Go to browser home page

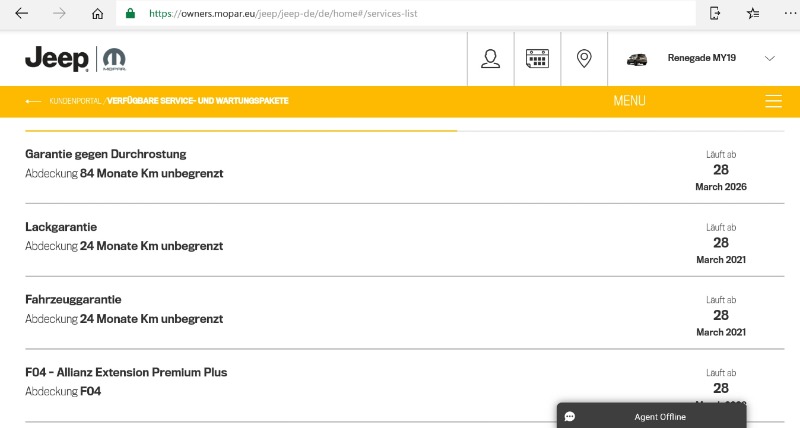97,14
